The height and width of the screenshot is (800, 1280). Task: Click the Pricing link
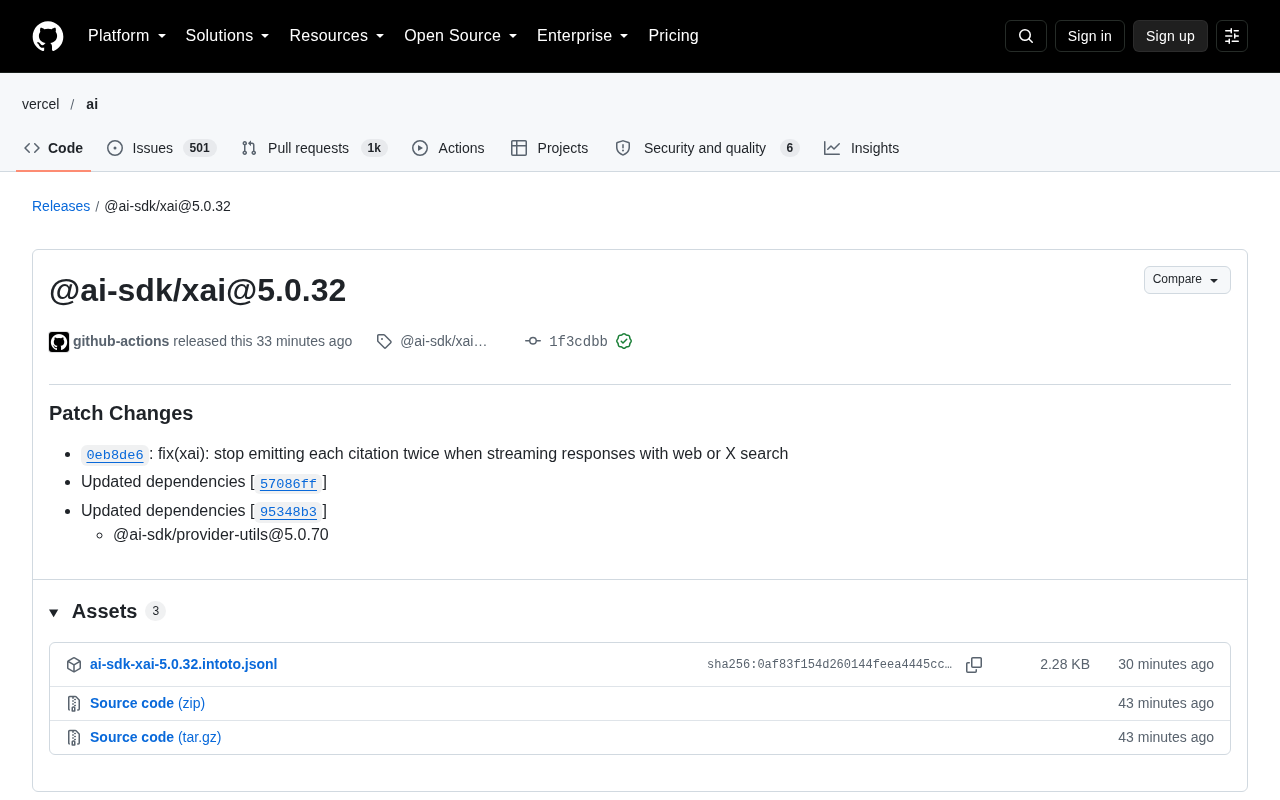(x=673, y=36)
